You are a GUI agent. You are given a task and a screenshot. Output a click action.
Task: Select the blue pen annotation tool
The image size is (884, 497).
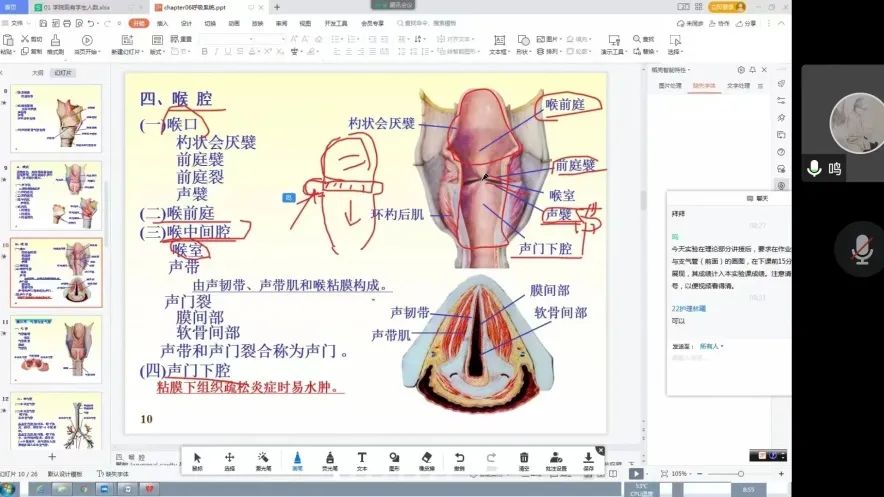(x=297, y=460)
